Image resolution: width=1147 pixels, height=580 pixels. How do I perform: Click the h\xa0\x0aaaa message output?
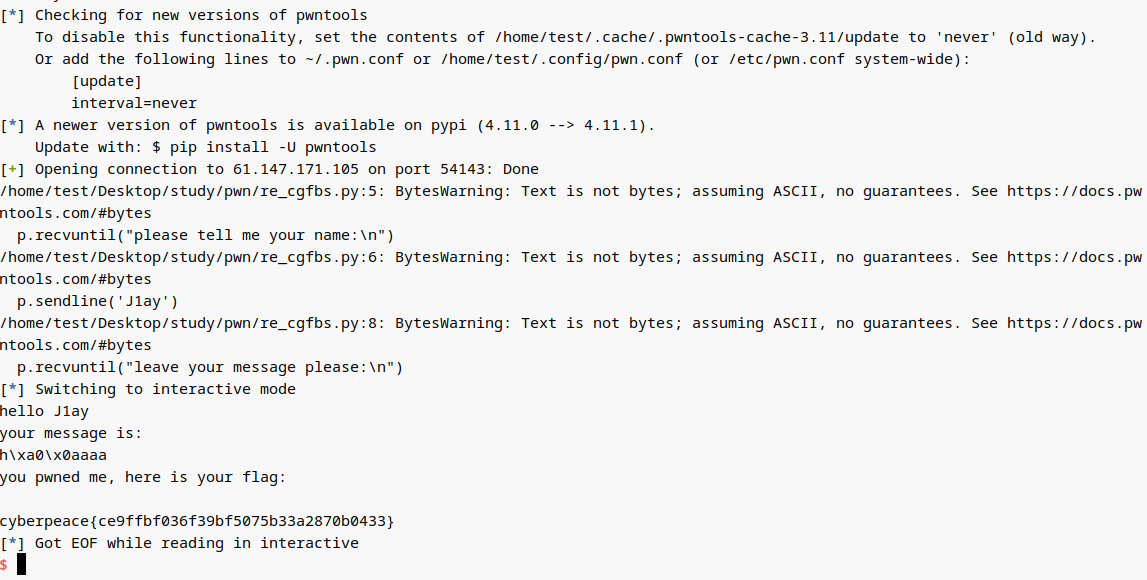coord(53,455)
